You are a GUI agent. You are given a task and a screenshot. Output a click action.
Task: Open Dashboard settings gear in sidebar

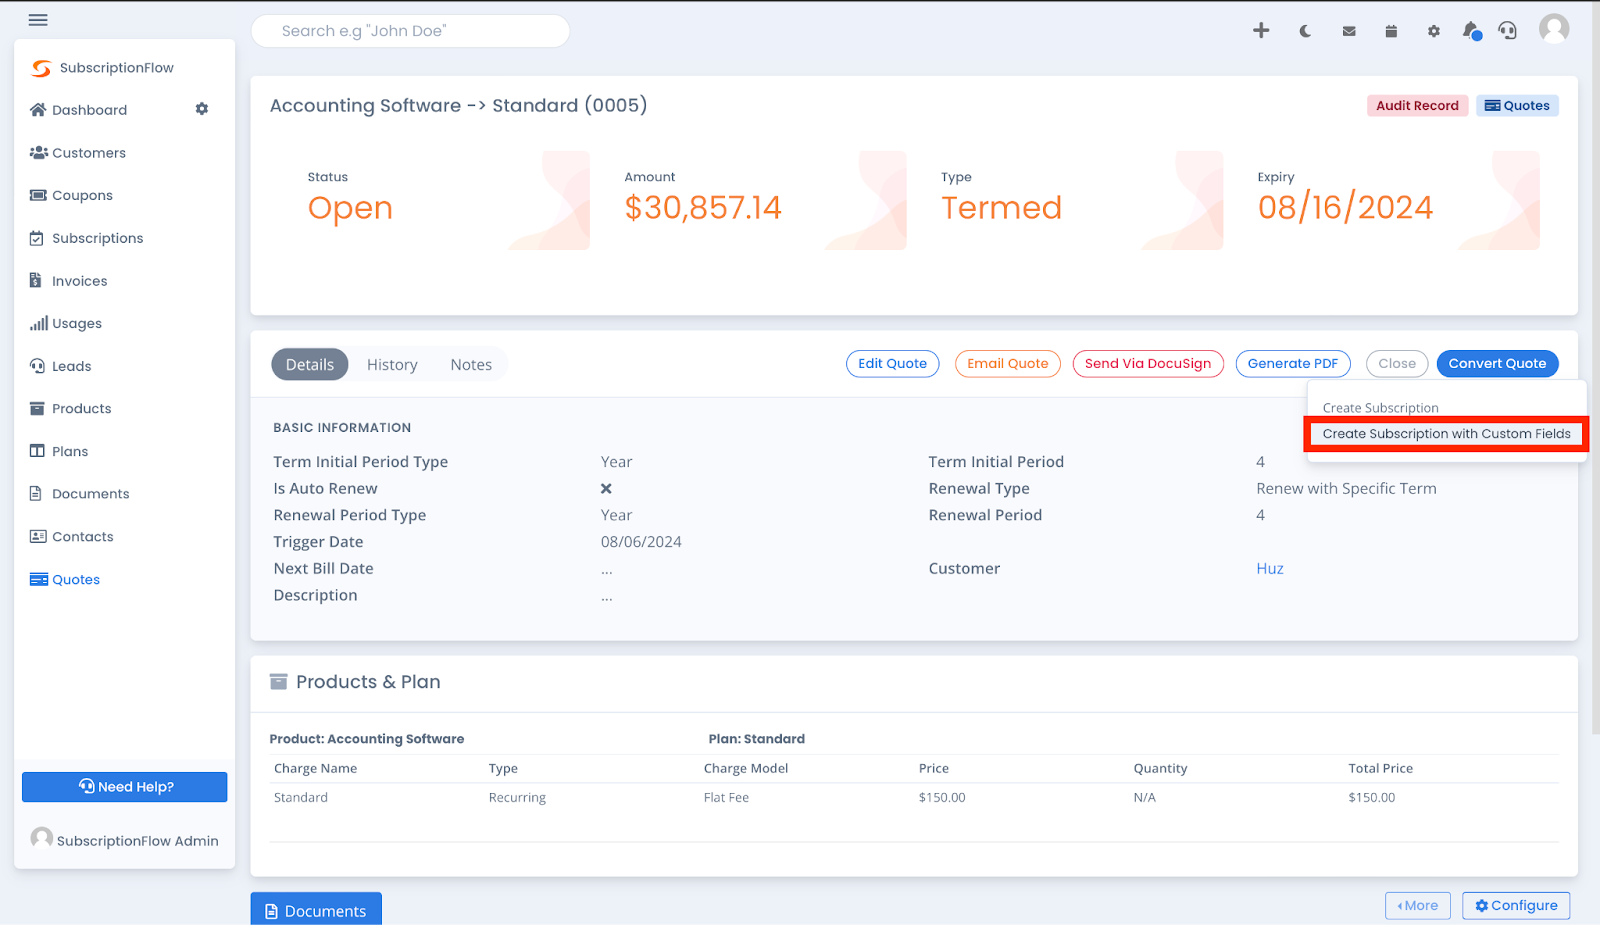point(202,109)
